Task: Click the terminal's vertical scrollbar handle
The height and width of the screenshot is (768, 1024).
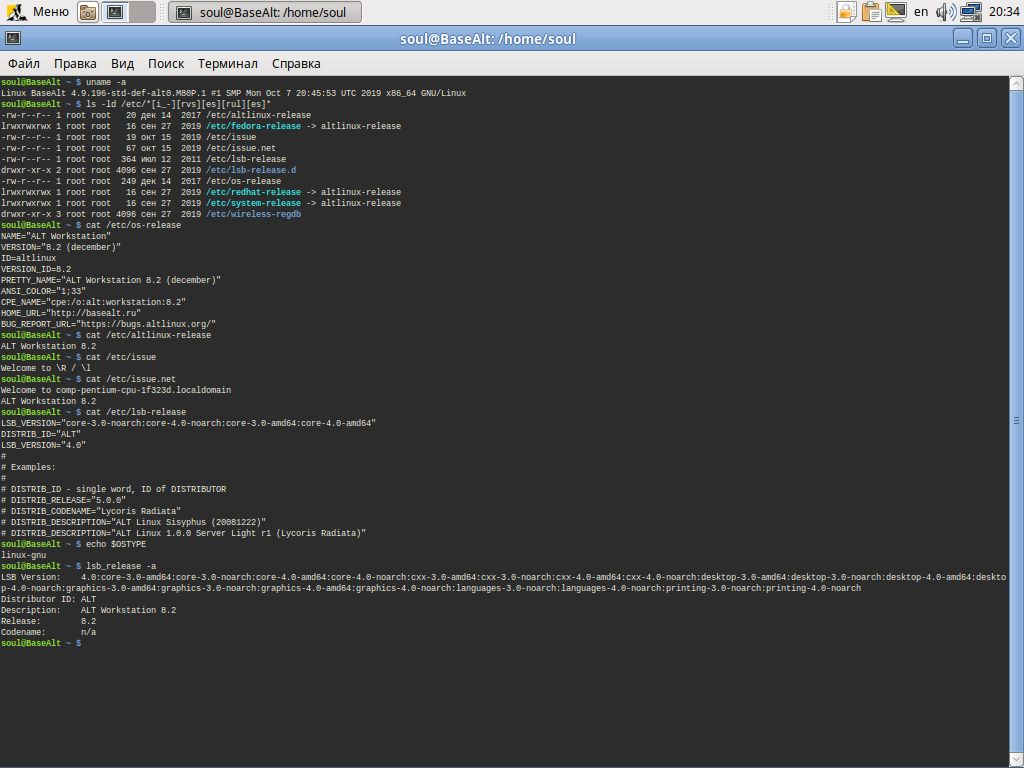Action: coord(1016,421)
